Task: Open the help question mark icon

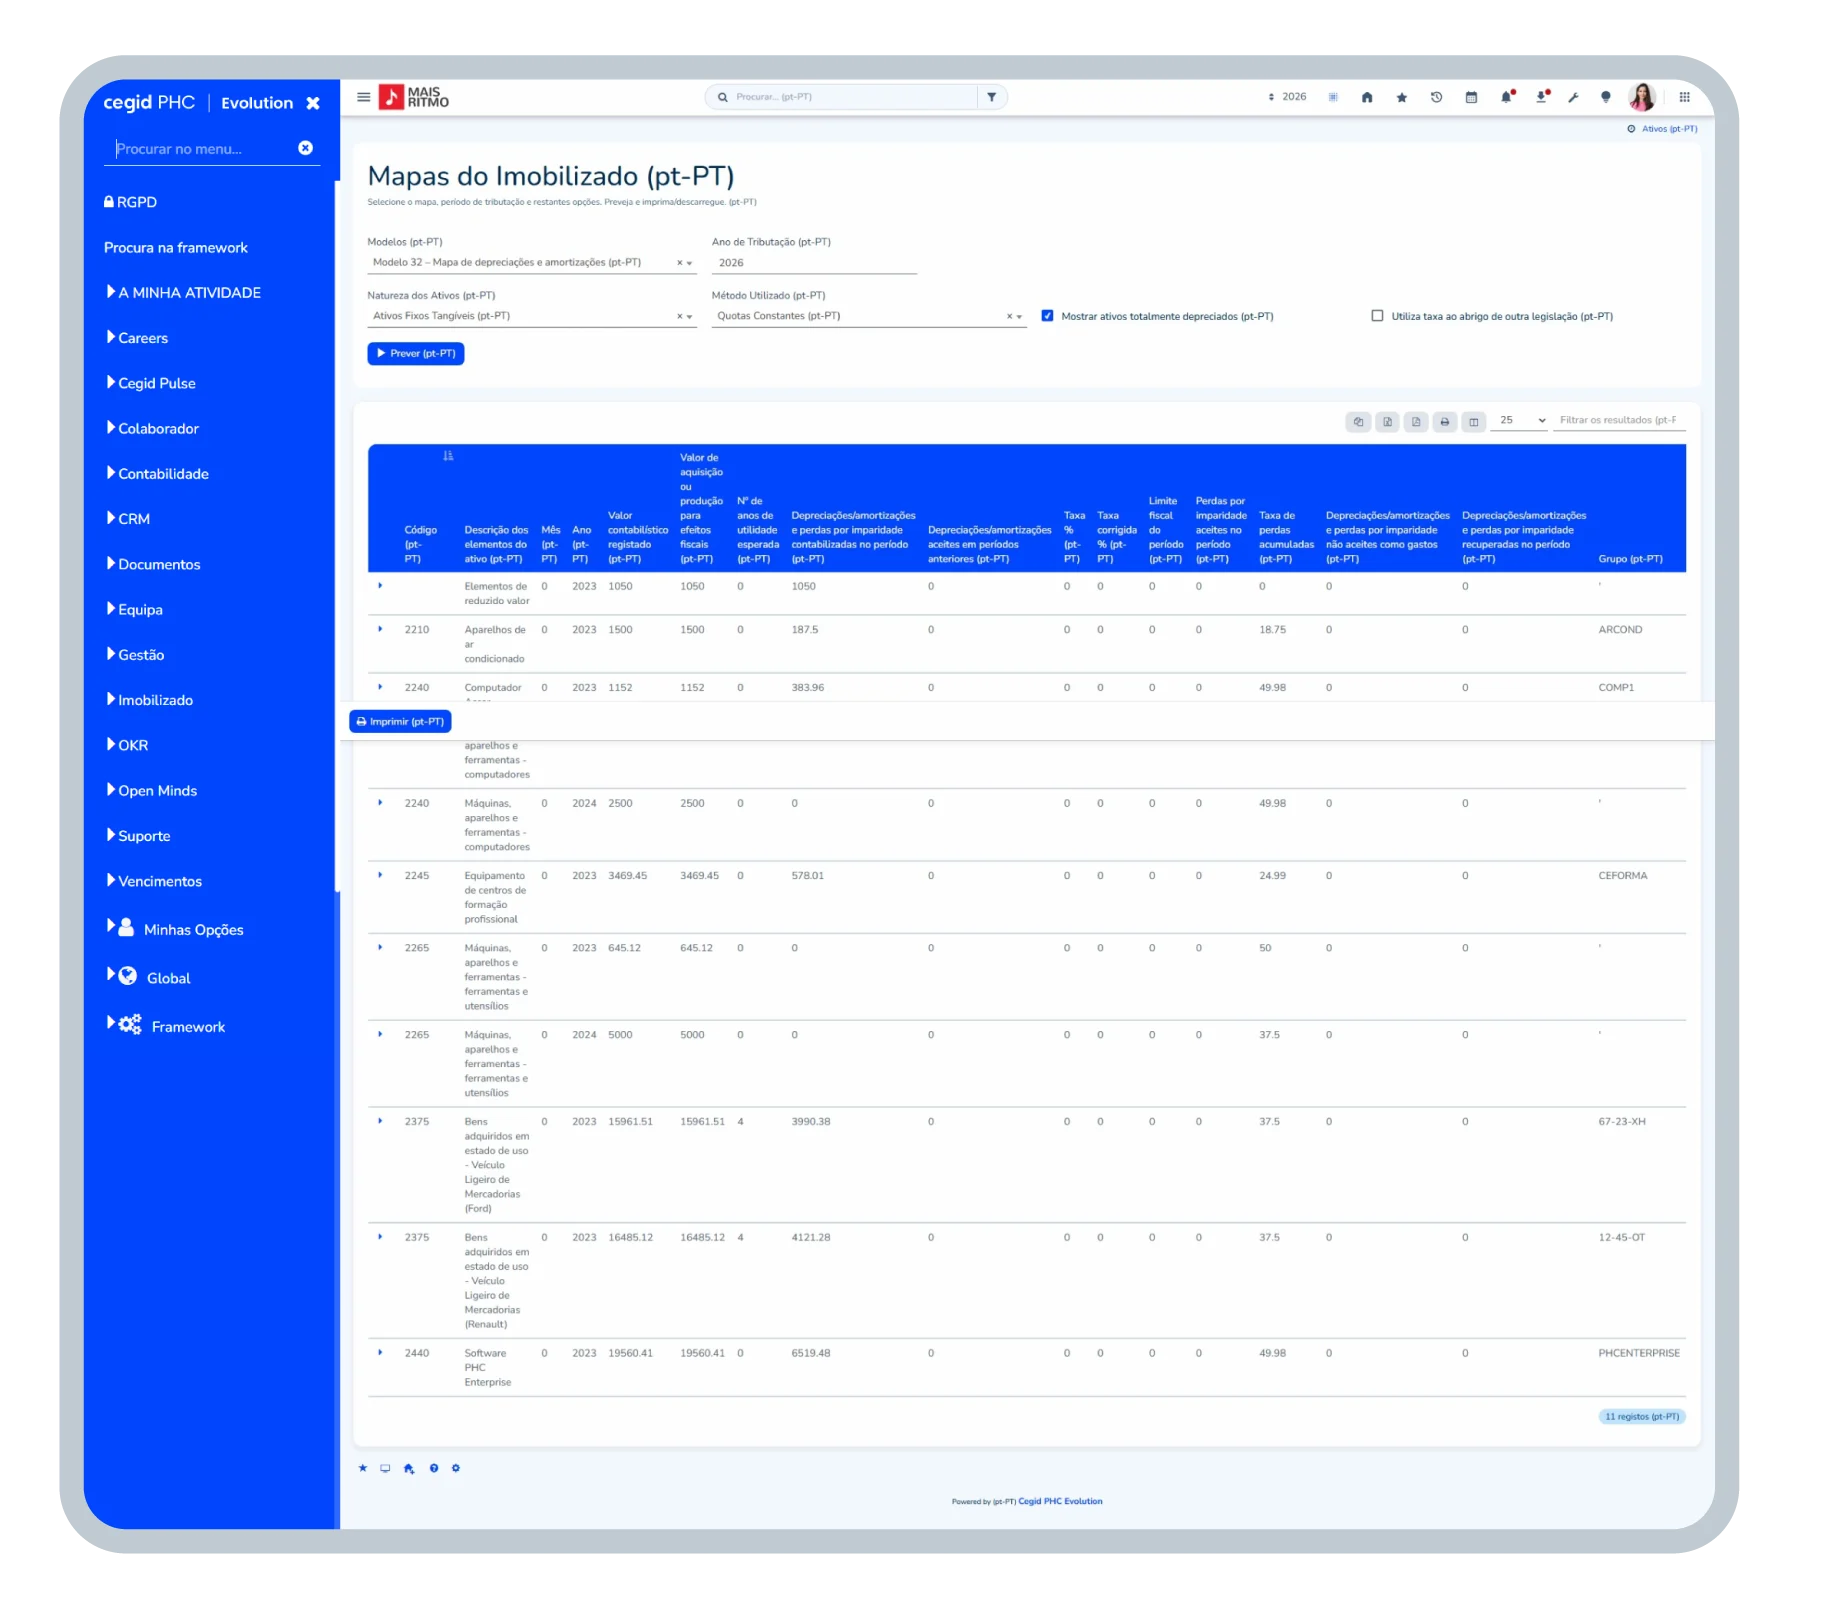Action: coord(433,1468)
